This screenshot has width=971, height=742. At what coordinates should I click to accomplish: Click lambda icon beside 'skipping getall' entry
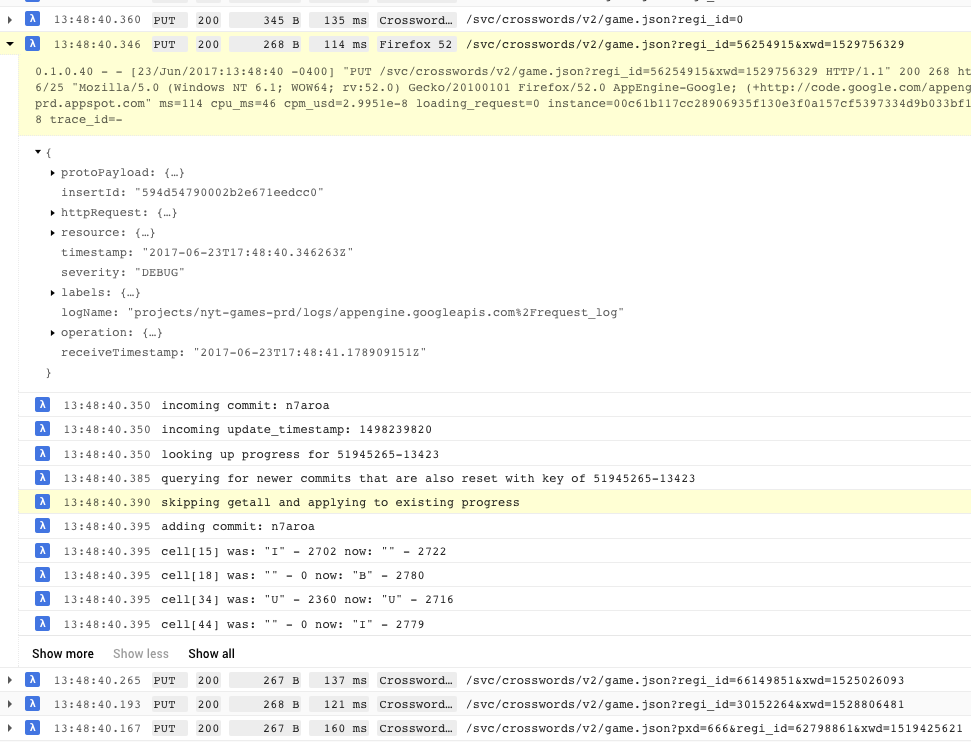click(x=42, y=502)
